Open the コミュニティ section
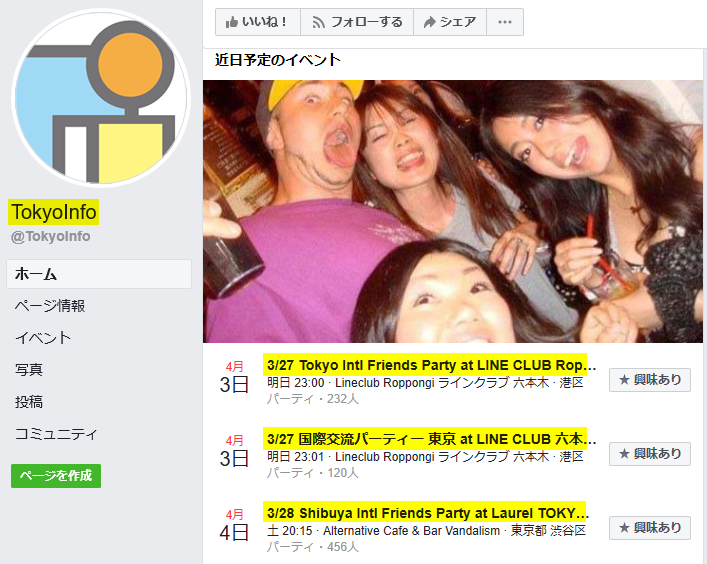707x564 pixels. (56, 434)
